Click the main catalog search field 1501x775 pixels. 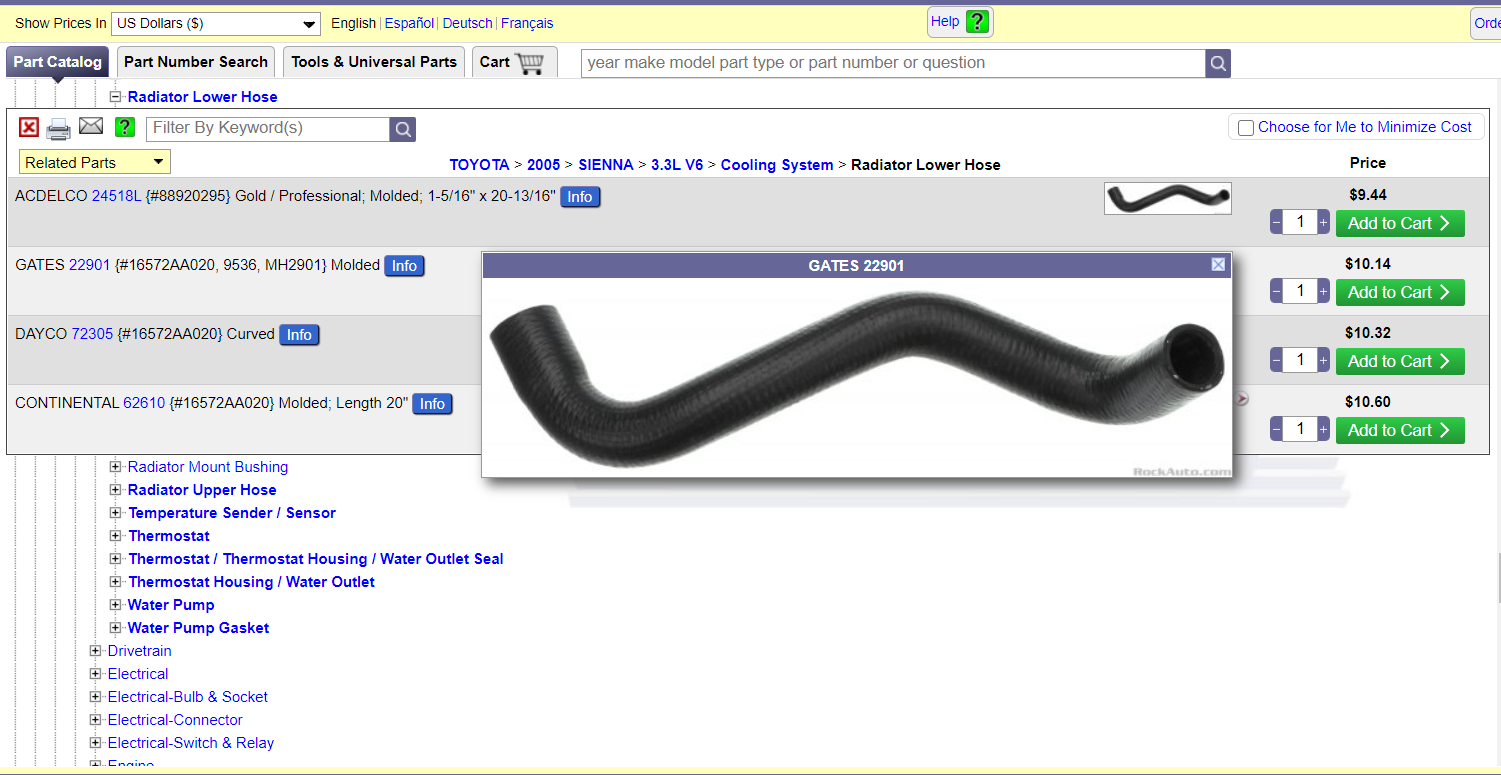(893, 63)
